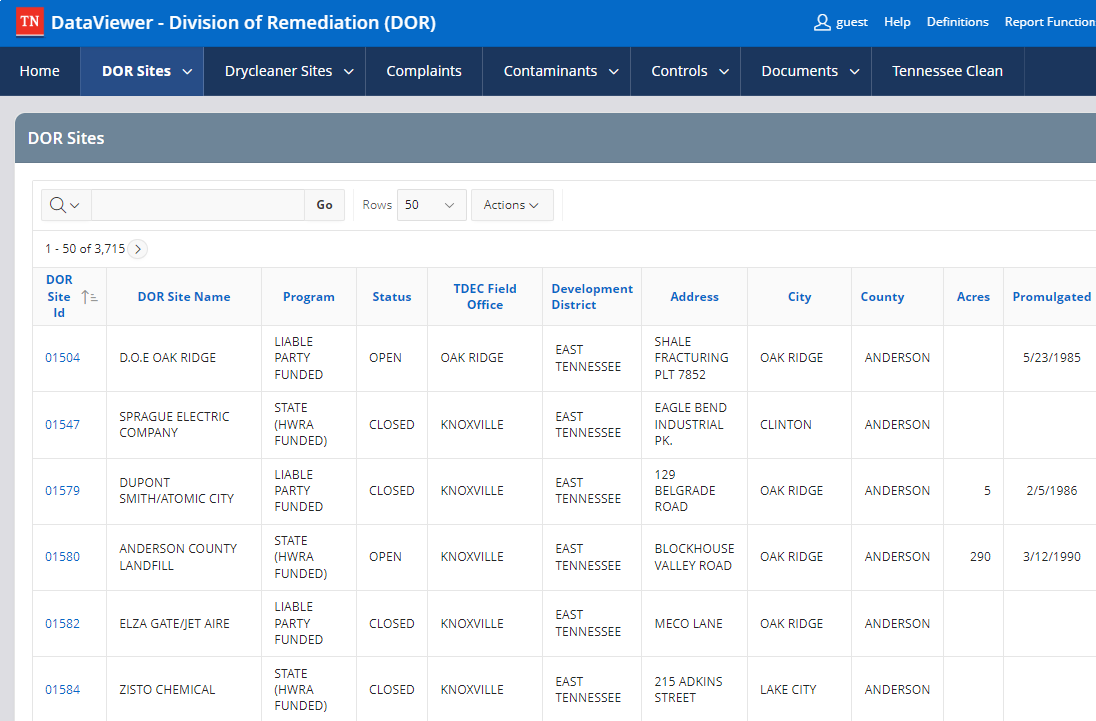Open the Actions dropdown

pyautogui.click(x=511, y=204)
